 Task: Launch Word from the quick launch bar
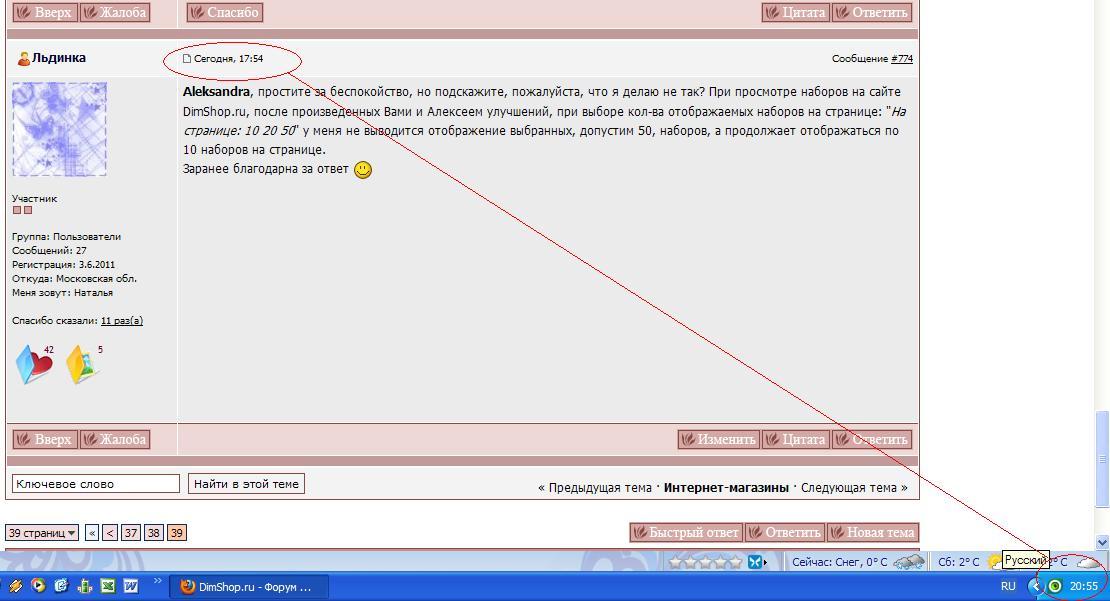[130, 586]
